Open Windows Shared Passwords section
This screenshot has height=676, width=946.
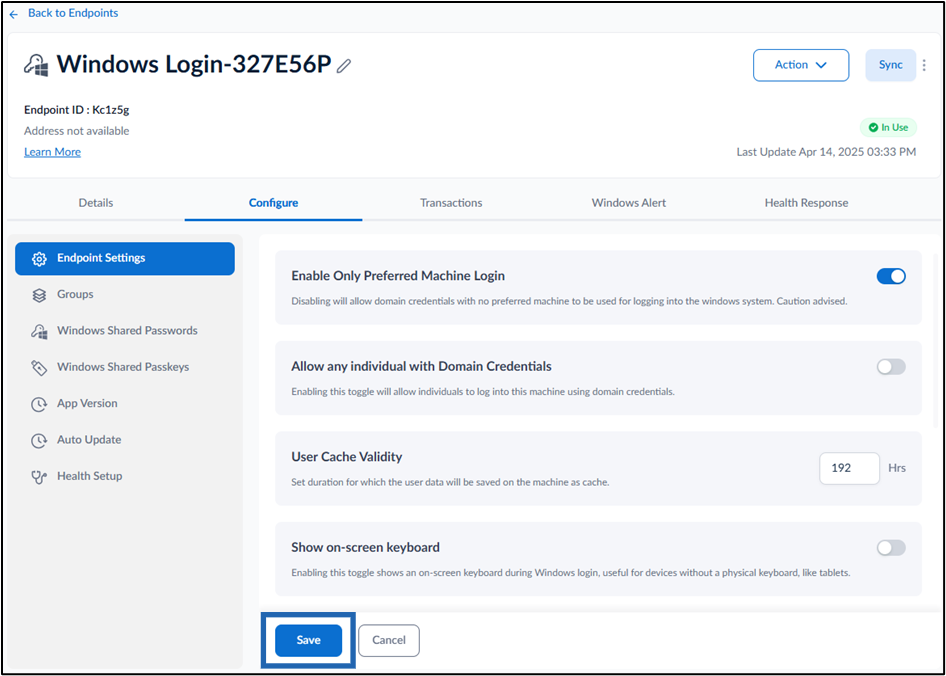pos(125,331)
